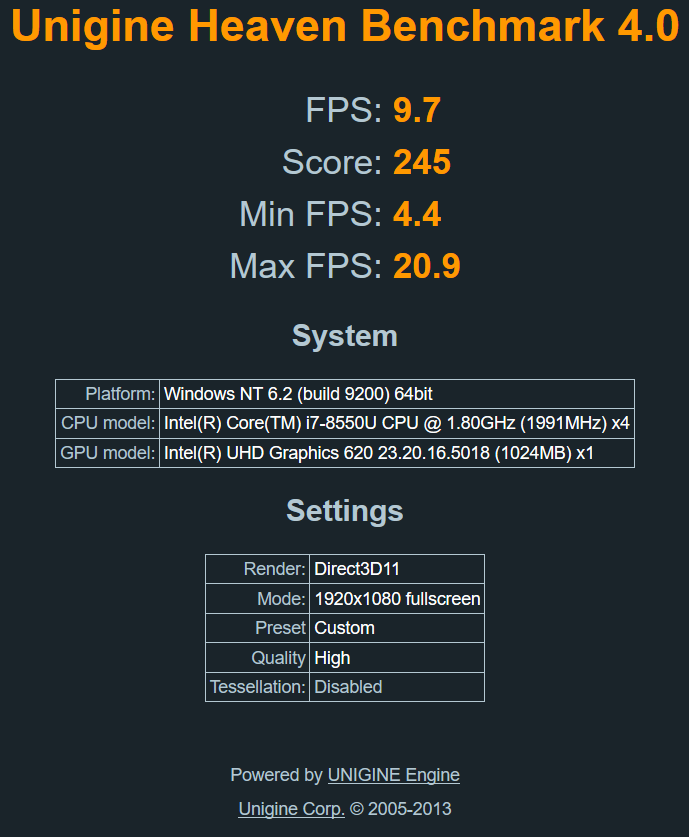Click the Custom preset value
Screen dimensions: 689x837
(344, 628)
